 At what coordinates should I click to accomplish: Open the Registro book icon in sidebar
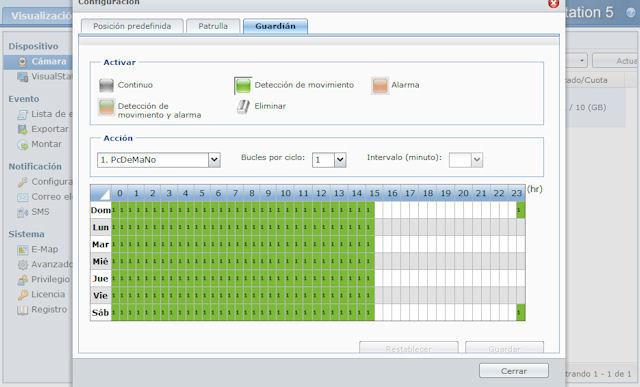pyautogui.click(x=22, y=310)
